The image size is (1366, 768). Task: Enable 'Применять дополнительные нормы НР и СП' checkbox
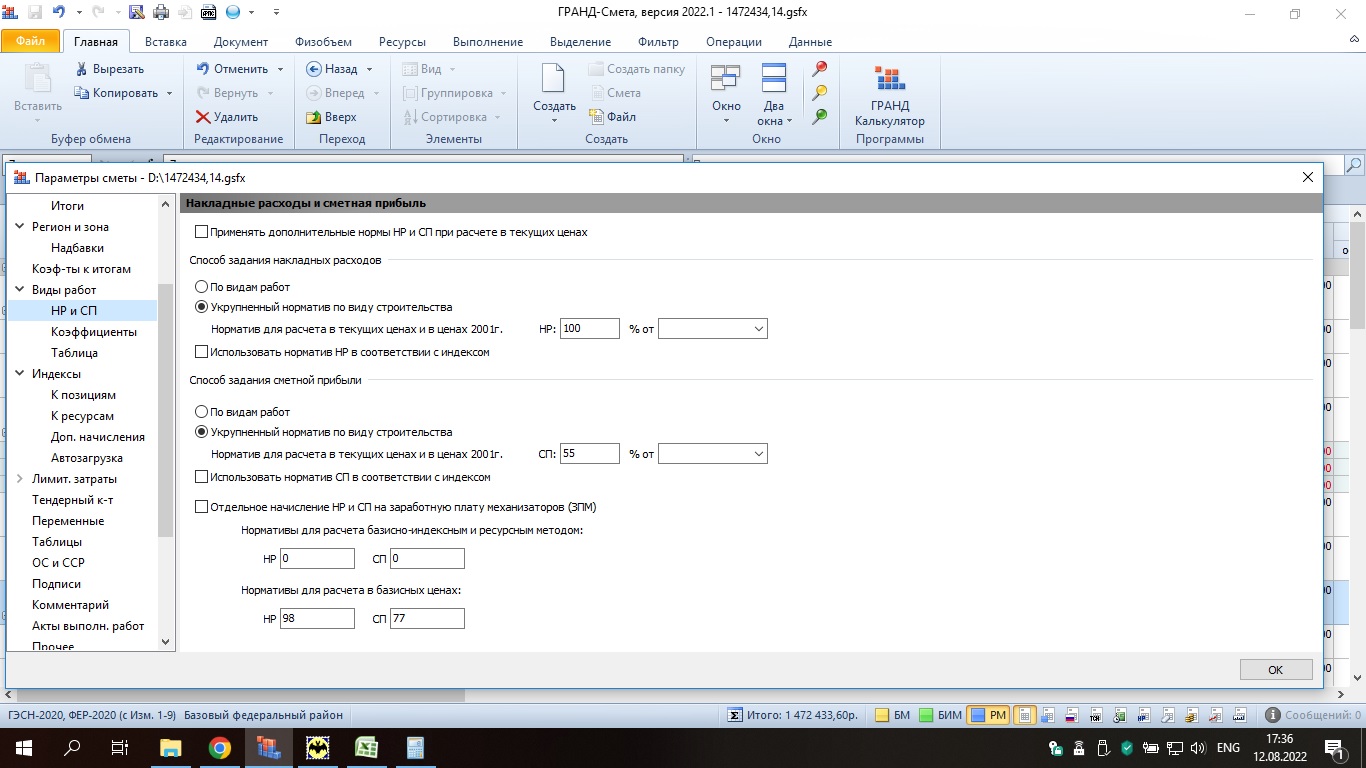coord(202,232)
